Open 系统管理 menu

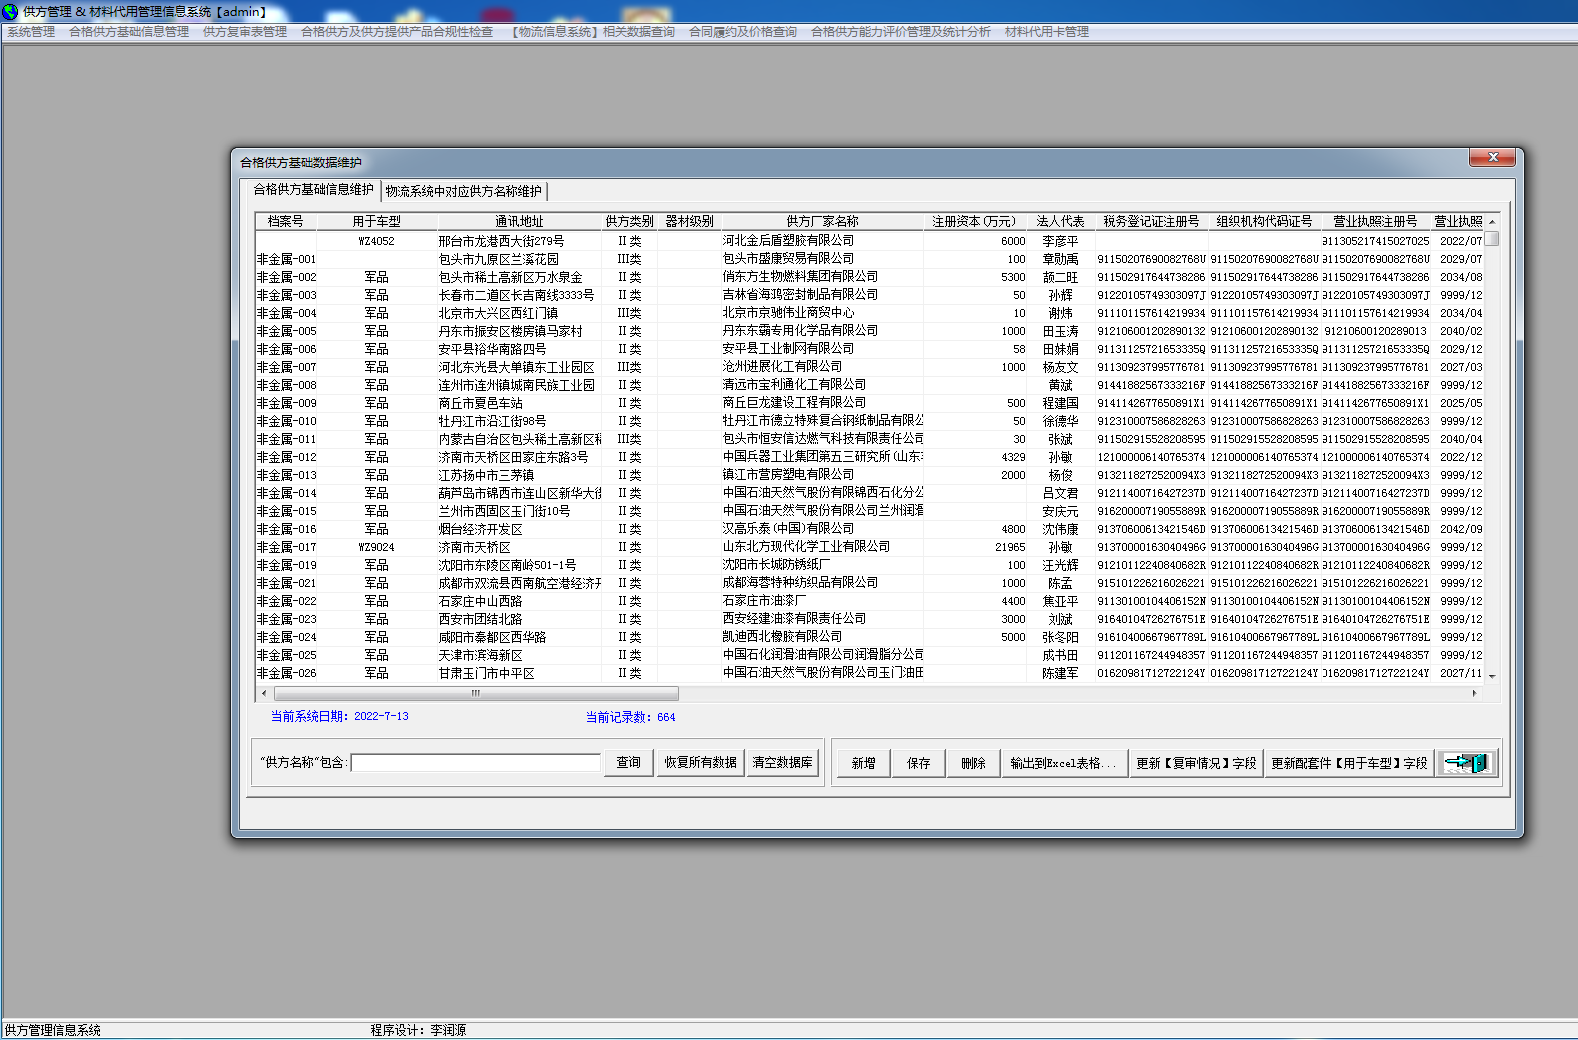pyautogui.click(x=31, y=32)
